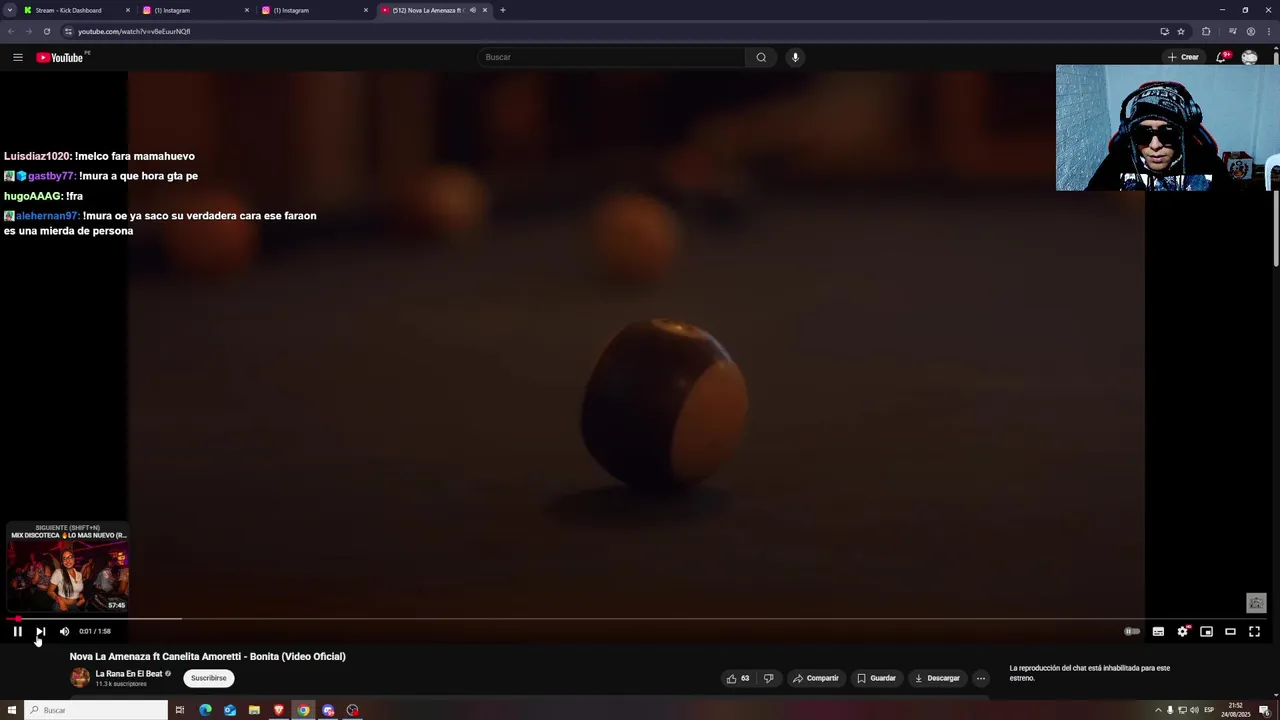This screenshot has width=1280, height=720.
Task: Close the first Instagram tab
Action: [x=247, y=10]
